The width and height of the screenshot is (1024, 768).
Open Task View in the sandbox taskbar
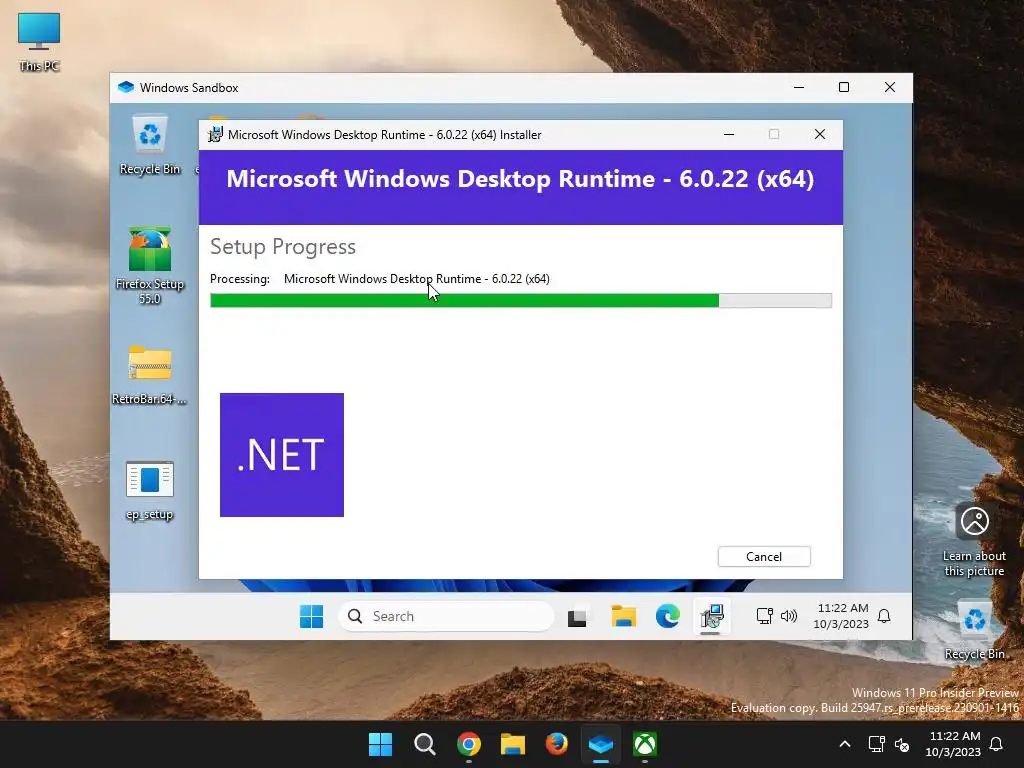[577, 616]
